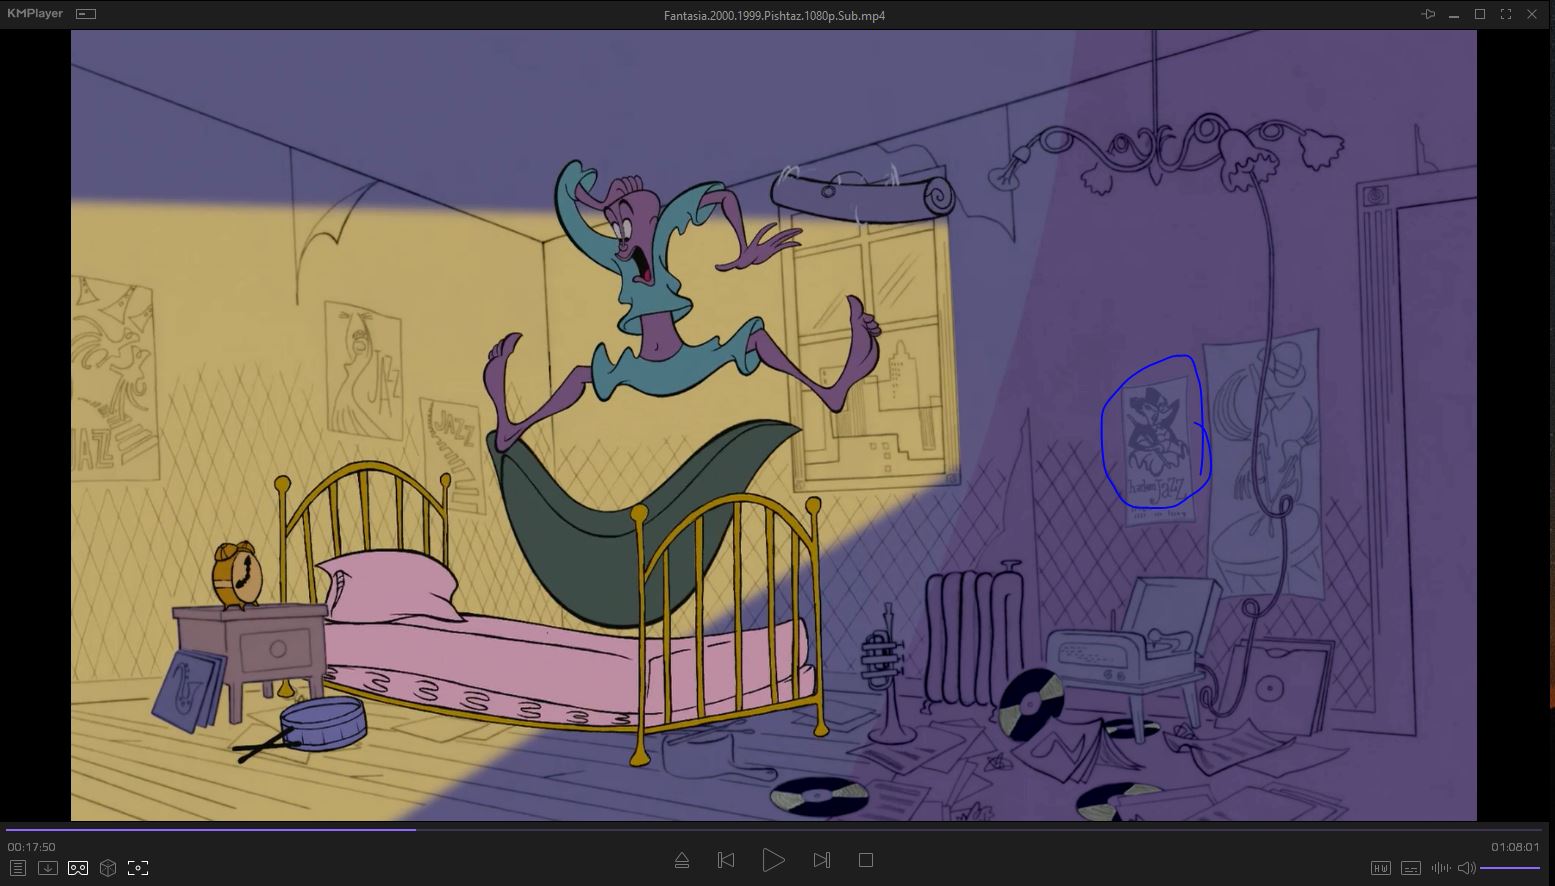Click the eject/open file icon
1555x886 pixels.
coord(682,860)
